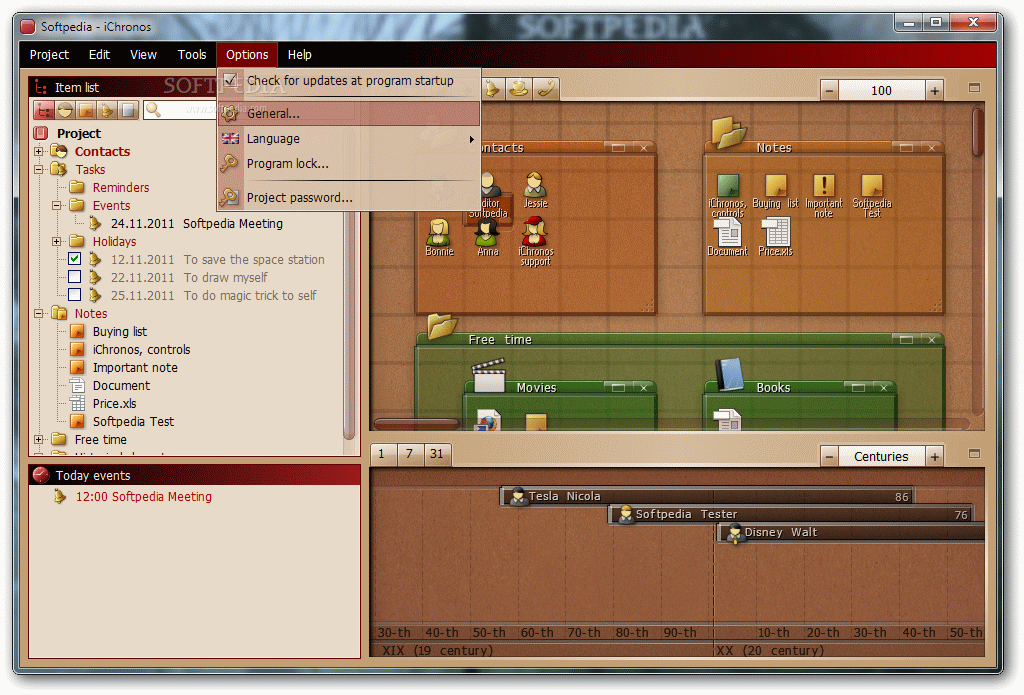This screenshot has height=695, width=1024.
Task: Click the open folder icon above Notes window
Action: 728,131
